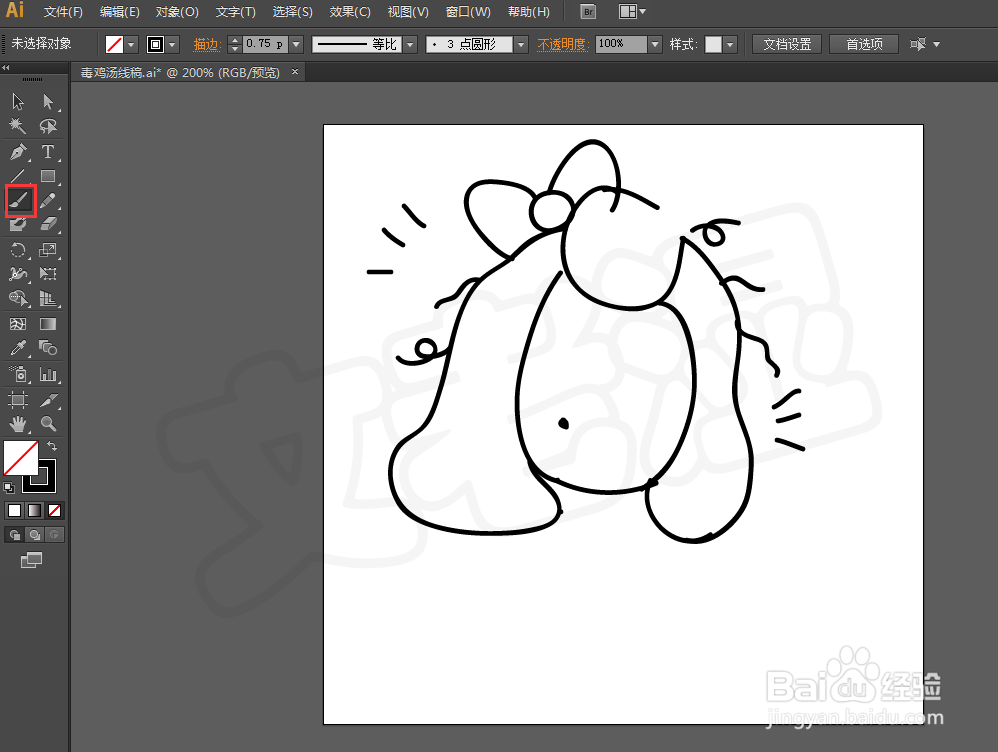Open the 描边 stroke panel link

point(206,45)
